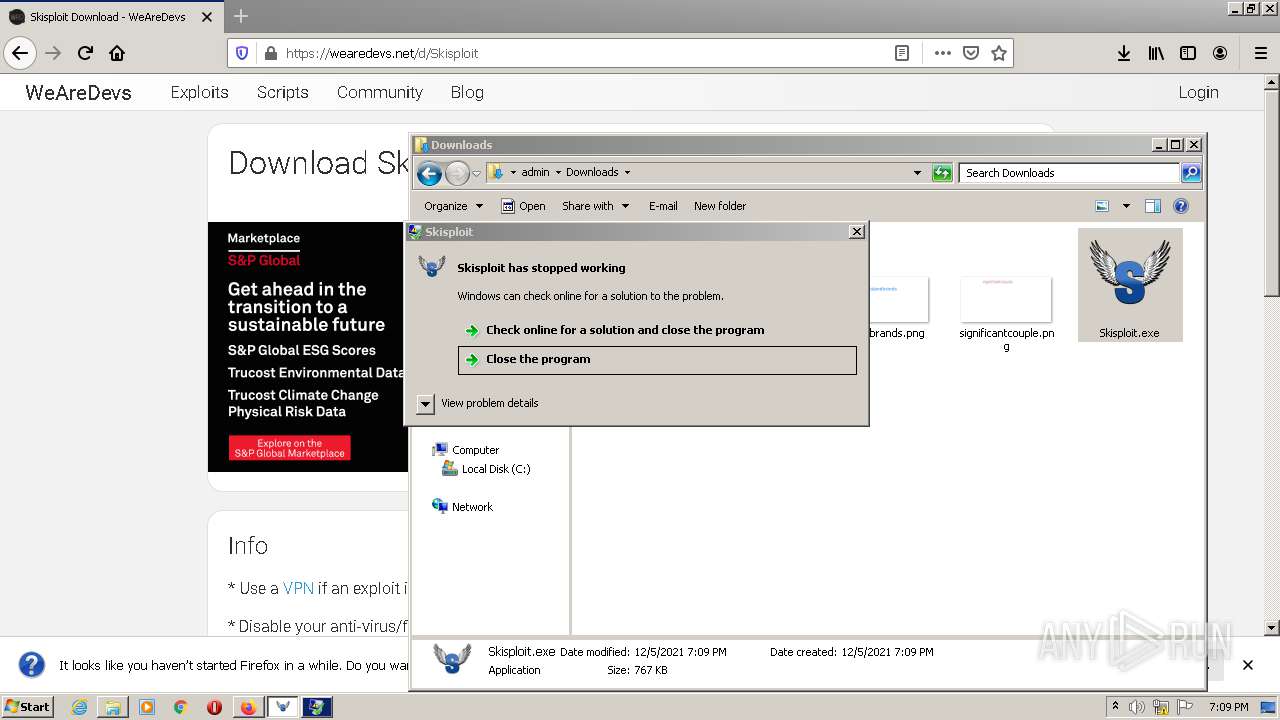Screen dimensions: 1280x720
Task: Open view options dropdown arrow
Action: pos(1126,206)
